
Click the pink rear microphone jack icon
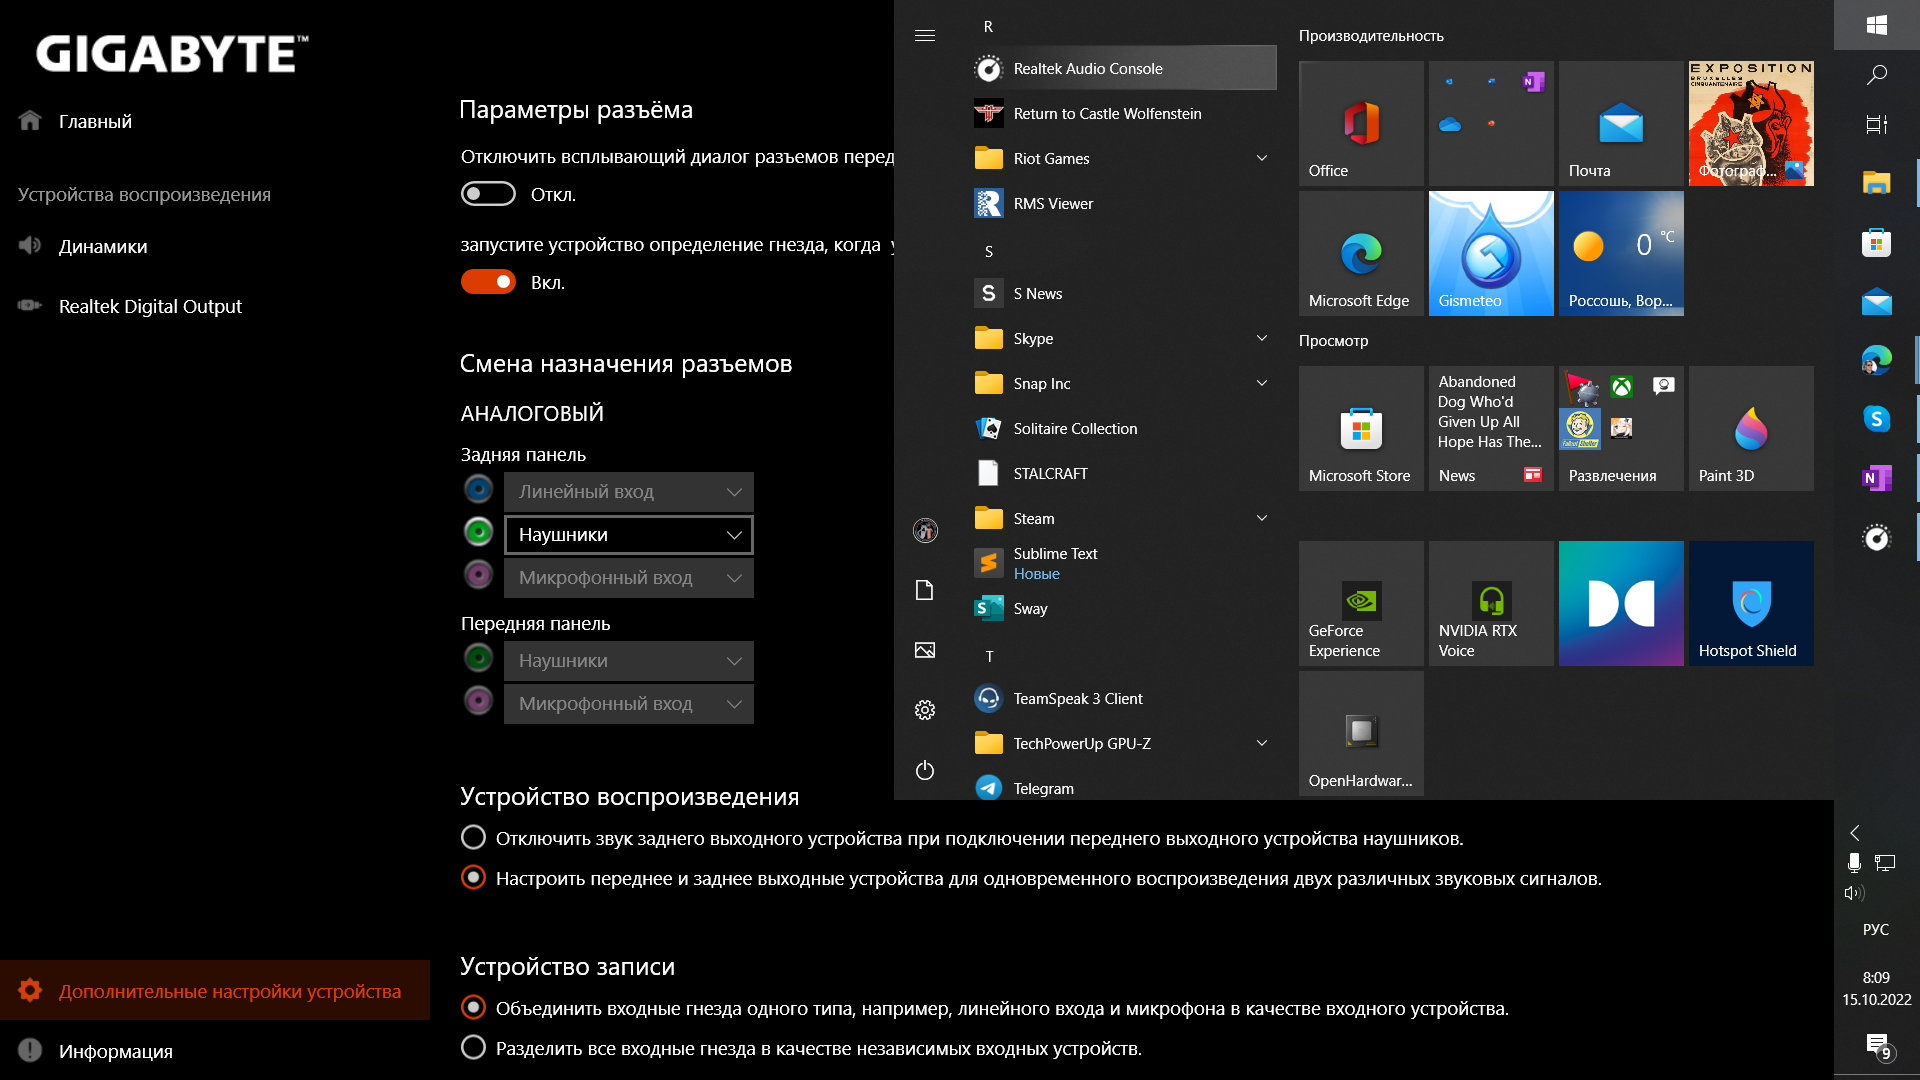pyautogui.click(x=479, y=574)
